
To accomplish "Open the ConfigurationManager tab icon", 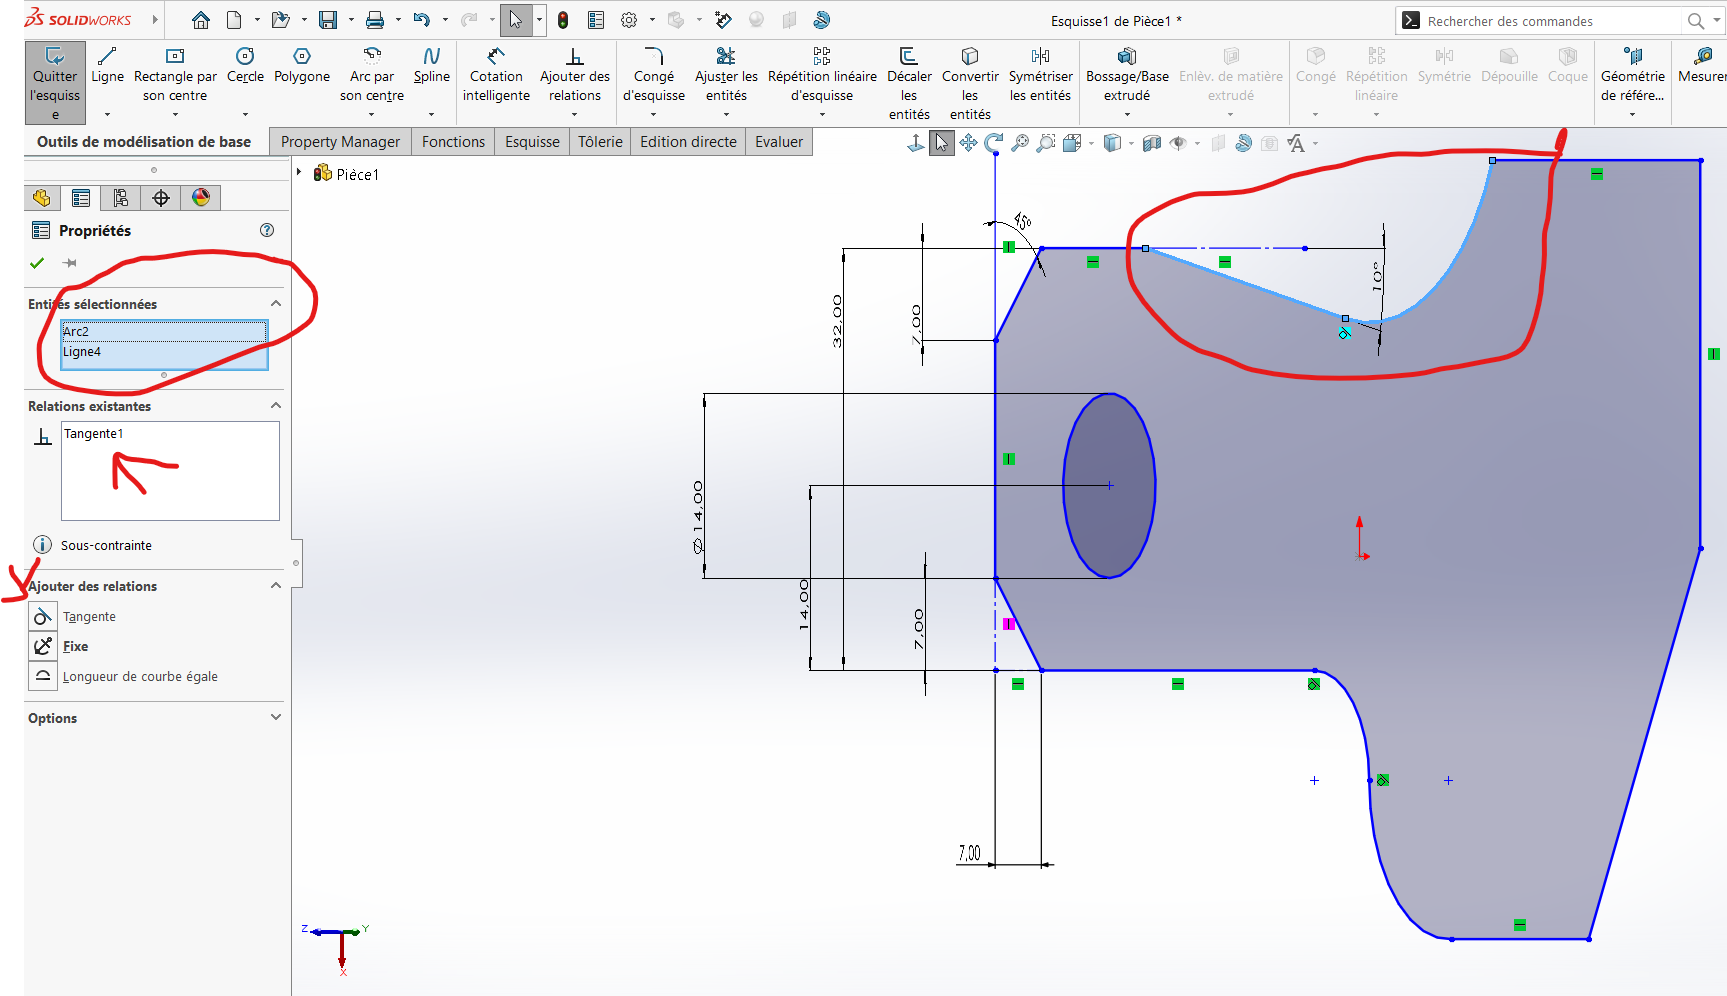I will click(121, 198).
